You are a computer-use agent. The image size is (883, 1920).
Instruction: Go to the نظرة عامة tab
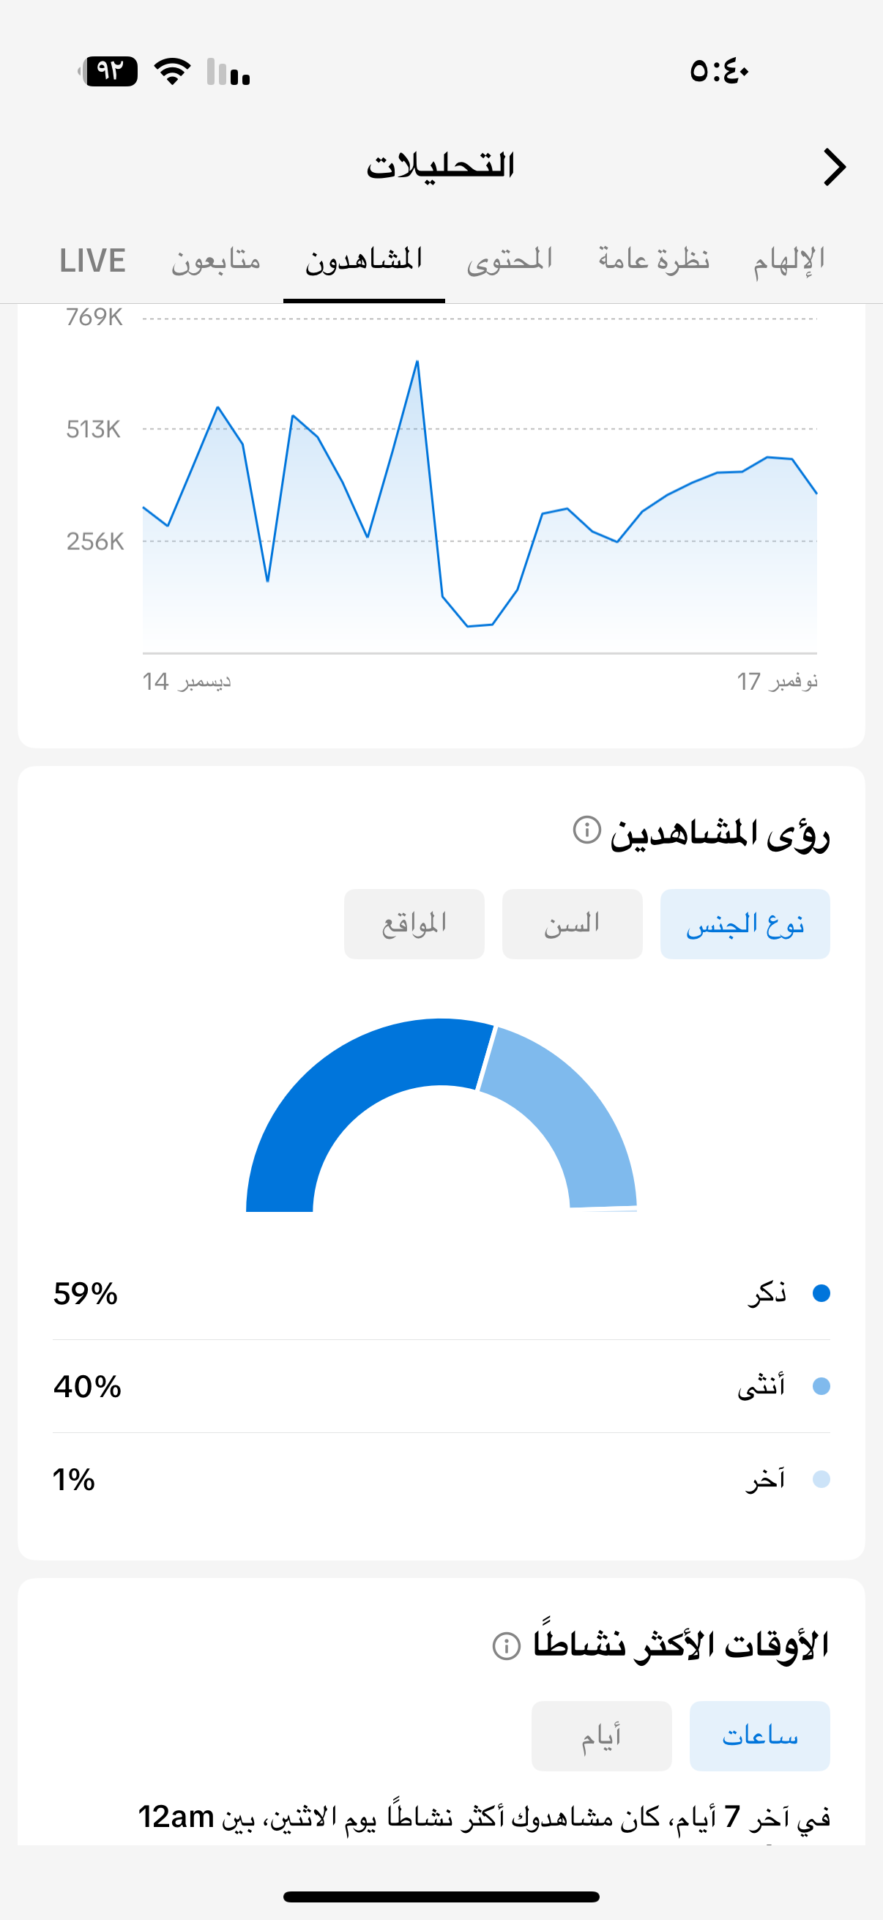coord(654,261)
